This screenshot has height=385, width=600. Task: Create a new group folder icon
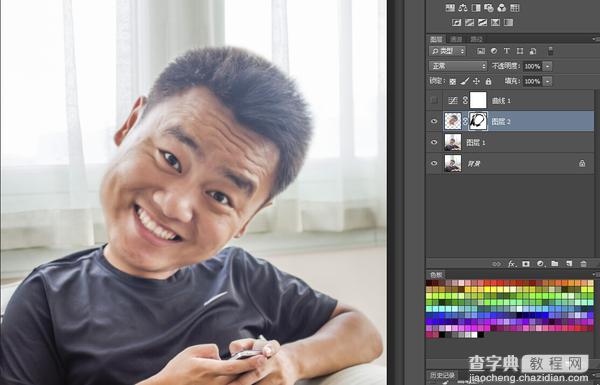(x=554, y=264)
